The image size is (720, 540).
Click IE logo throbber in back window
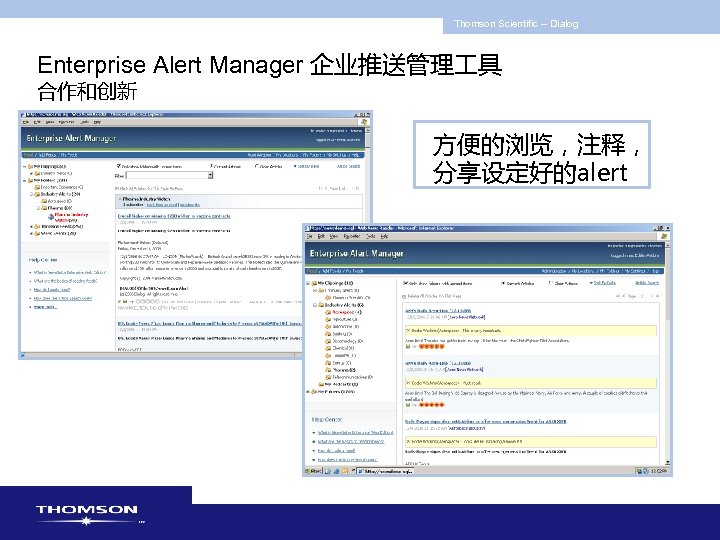[x=364, y=122]
